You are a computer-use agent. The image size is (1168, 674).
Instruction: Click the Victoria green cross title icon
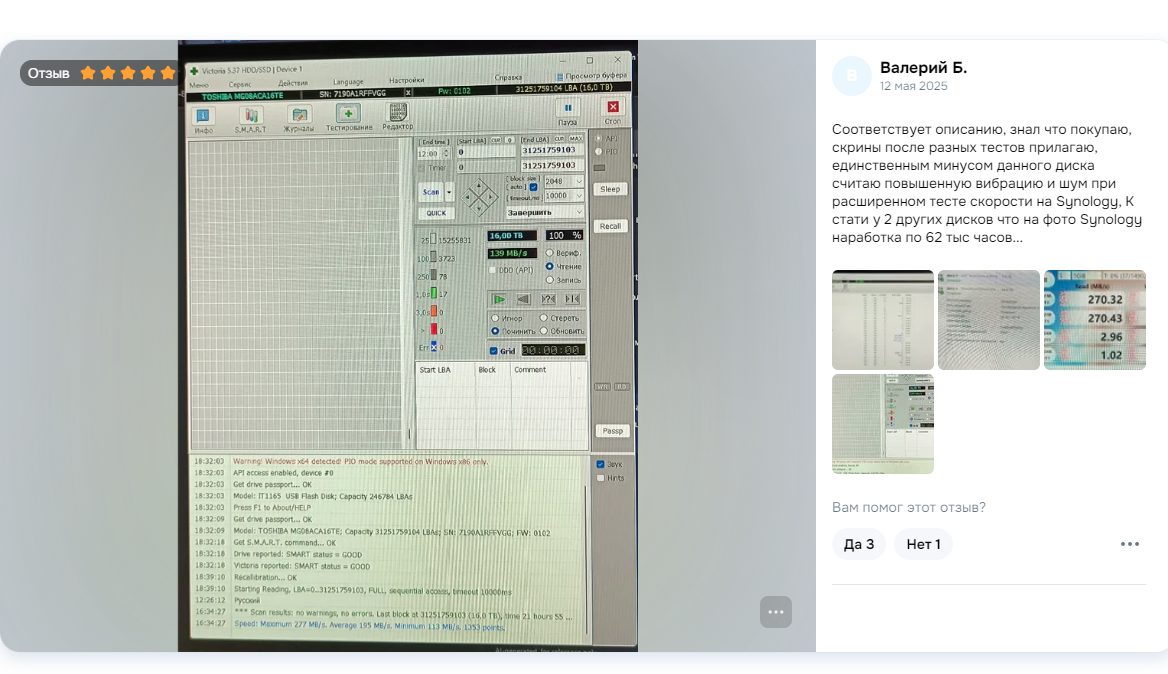[194, 71]
